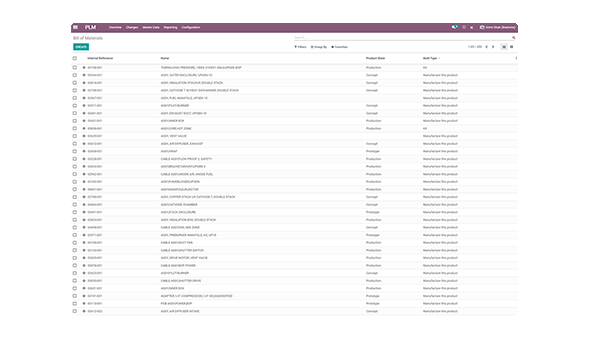Click star icon in ASSY,CATHODE CHAMBER row
This screenshot has width=590, height=360.
point(84,205)
